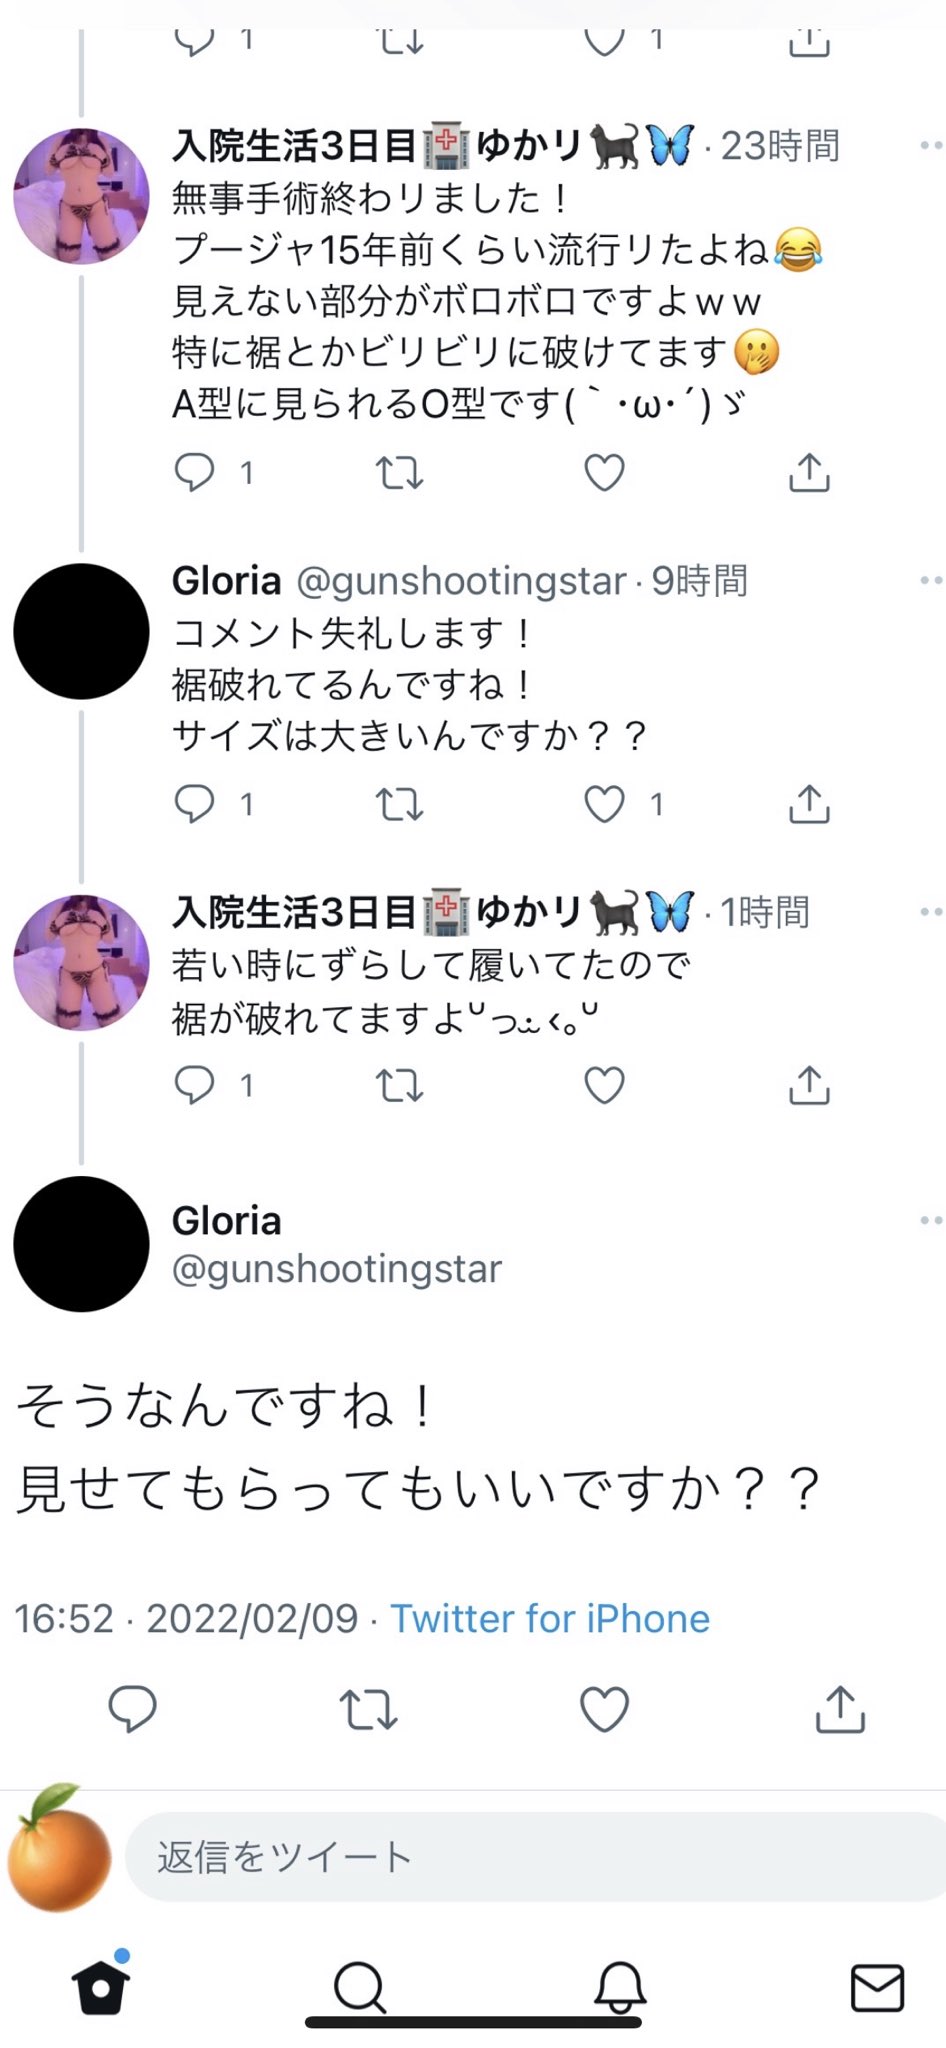Like the 23時間 tweet
Image resolution: width=946 pixels, height=2048 pixels.
pos(604,472)
